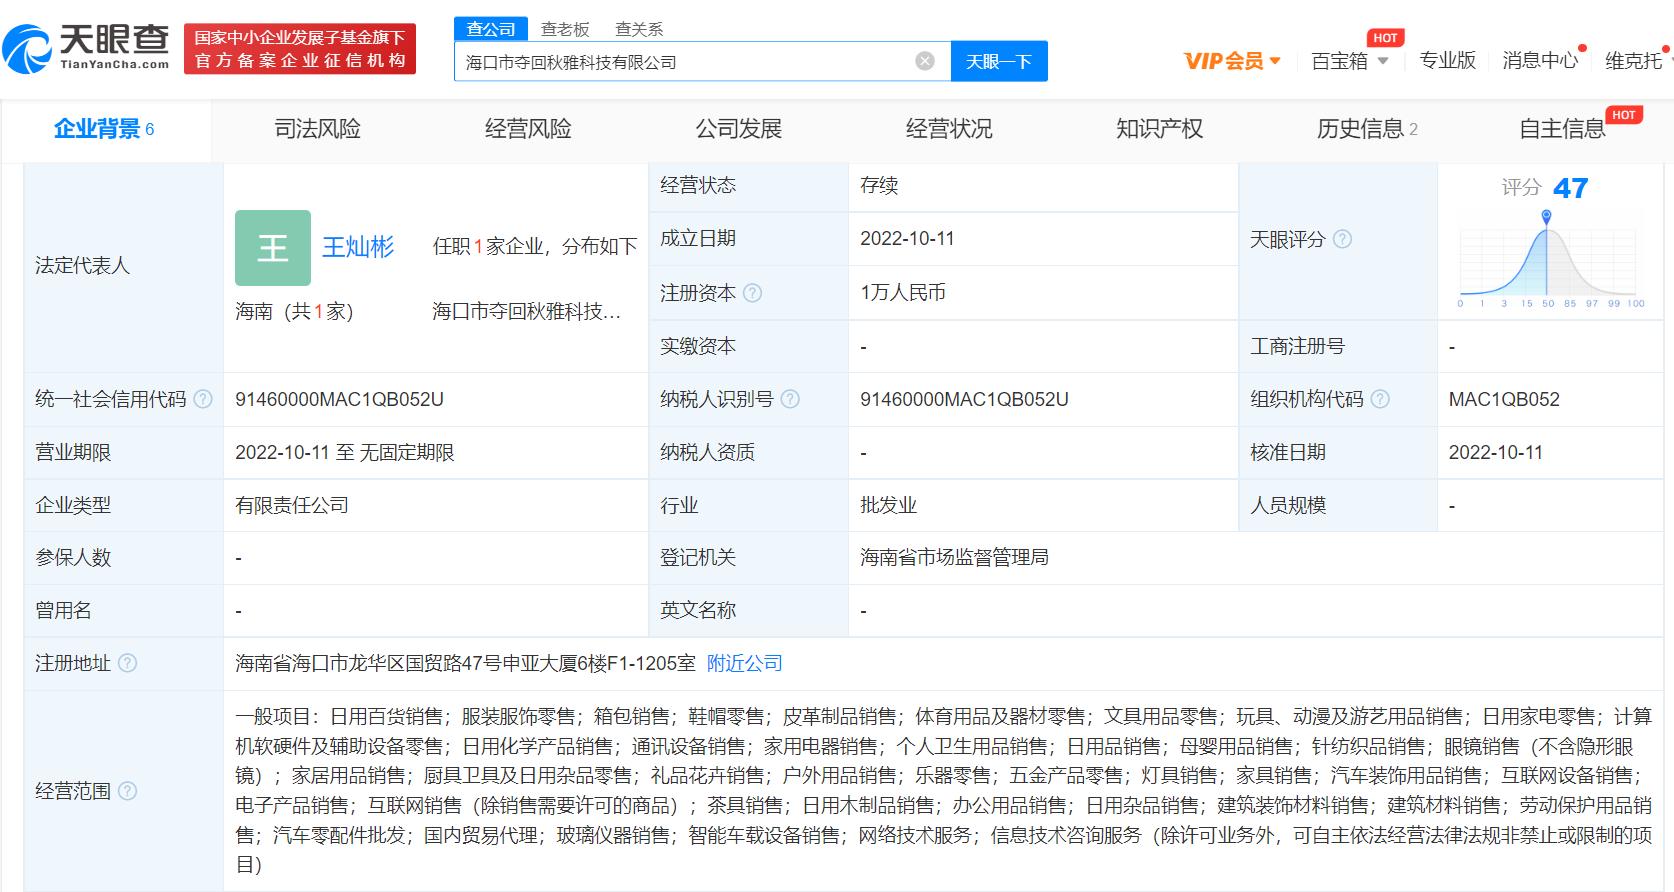Select the 查关系 search tab
Screen dimensions: 1674x892
pyautogui.click(x=639, y=29)
